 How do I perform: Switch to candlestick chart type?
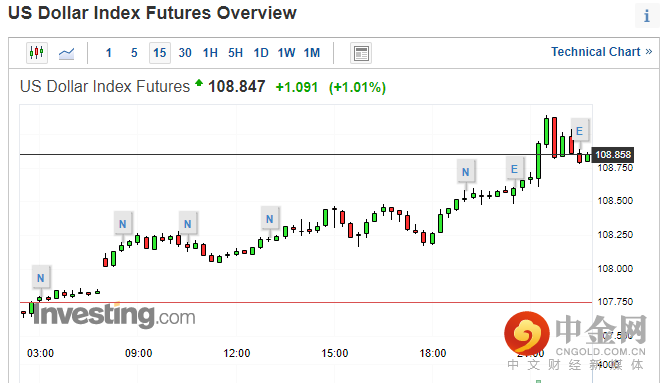coord(37,53)
